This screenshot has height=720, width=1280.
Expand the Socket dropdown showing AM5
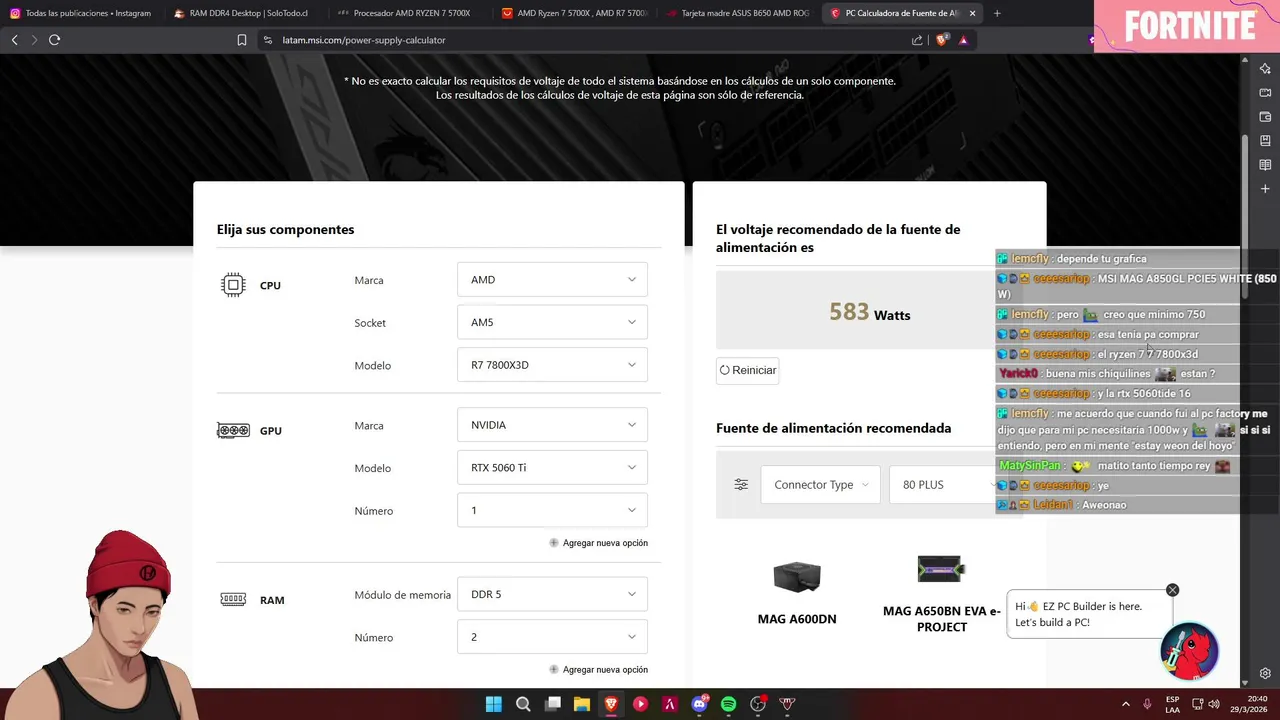click(552, 322)
